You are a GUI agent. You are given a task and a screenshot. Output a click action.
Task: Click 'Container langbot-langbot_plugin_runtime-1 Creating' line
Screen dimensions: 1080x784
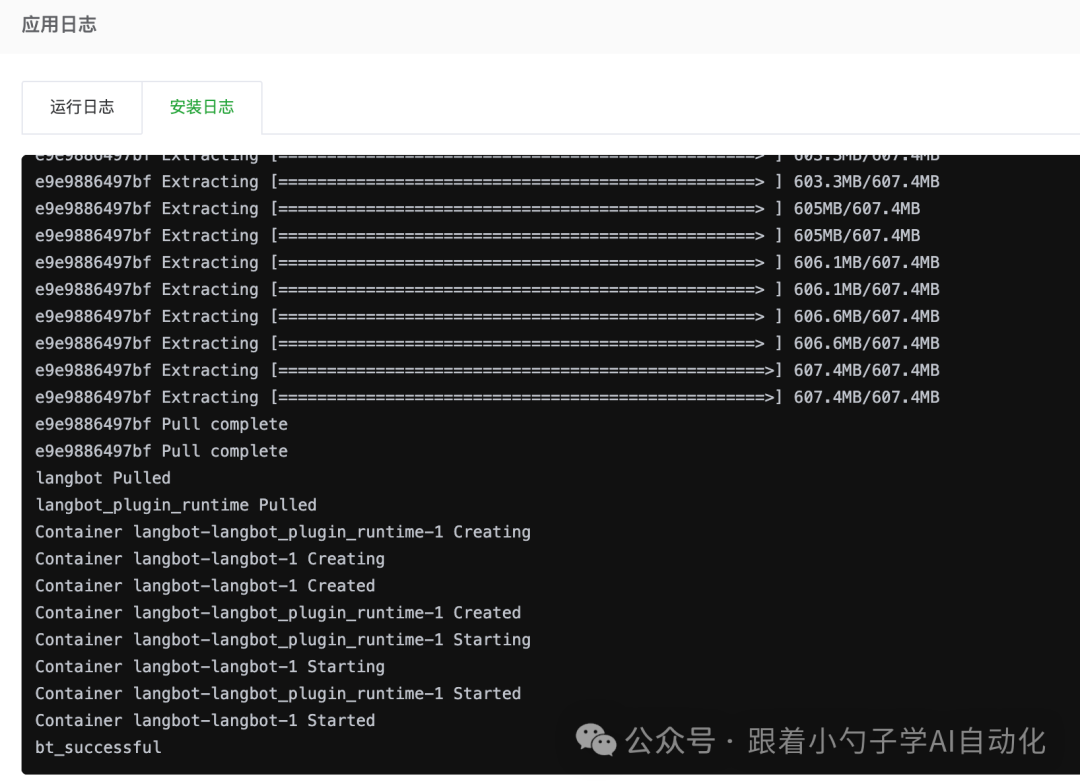coord(282,532)
